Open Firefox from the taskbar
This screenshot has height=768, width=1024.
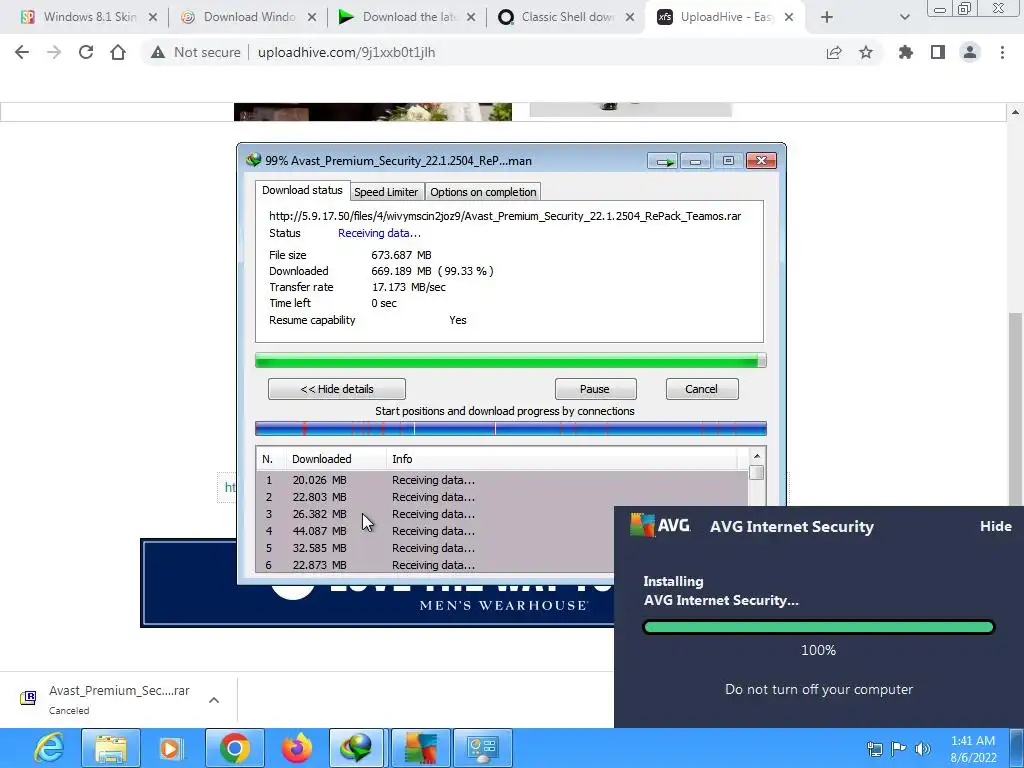coord(296,748)
